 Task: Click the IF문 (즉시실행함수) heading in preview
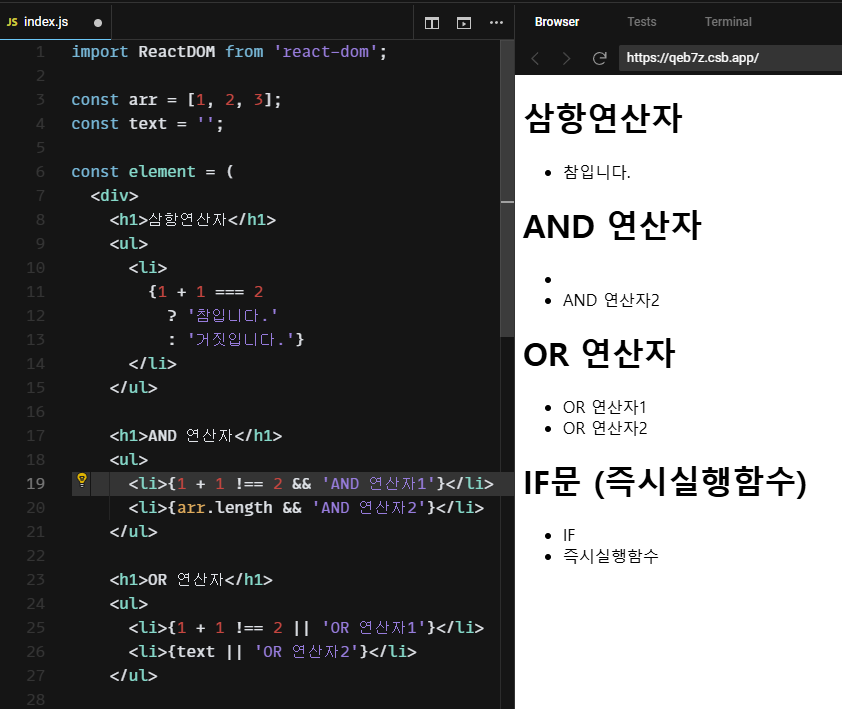click(x=665, y=482)
